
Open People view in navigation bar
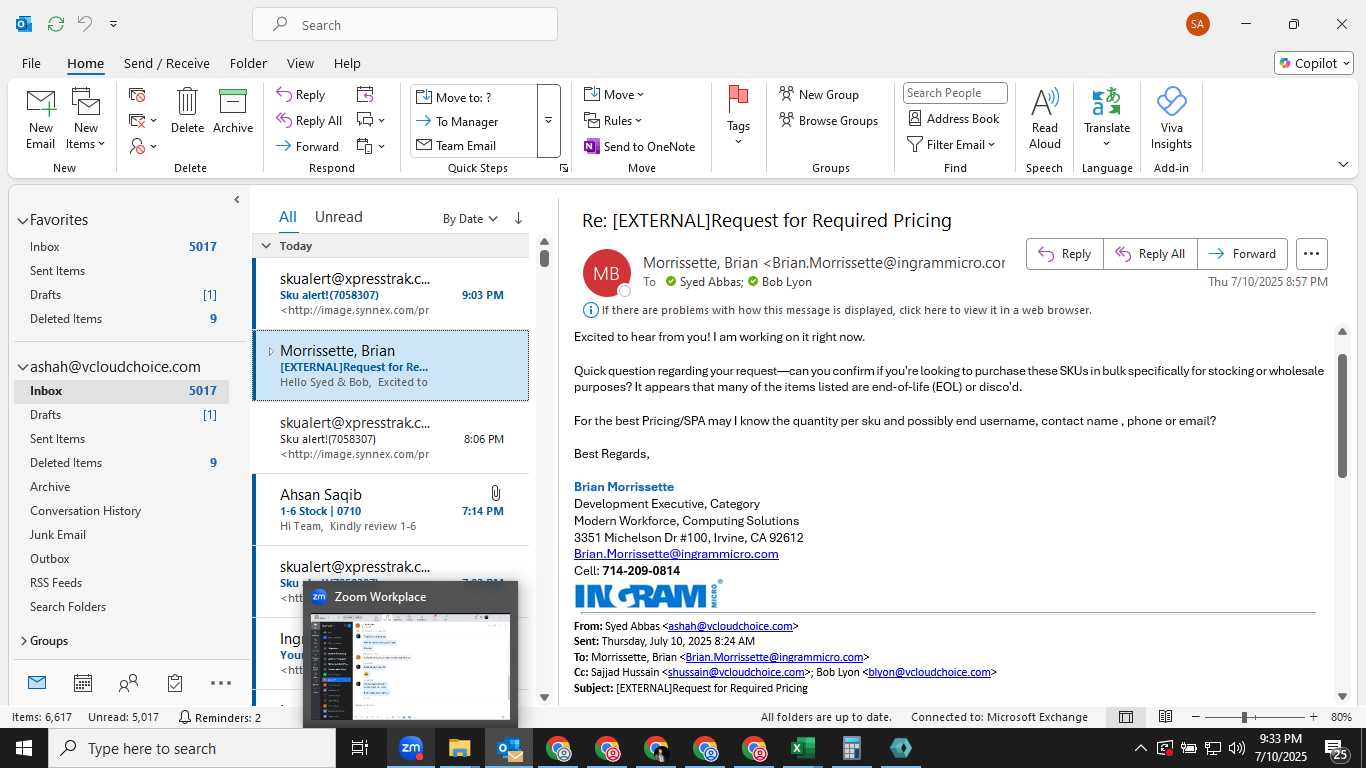click(129, 683)
